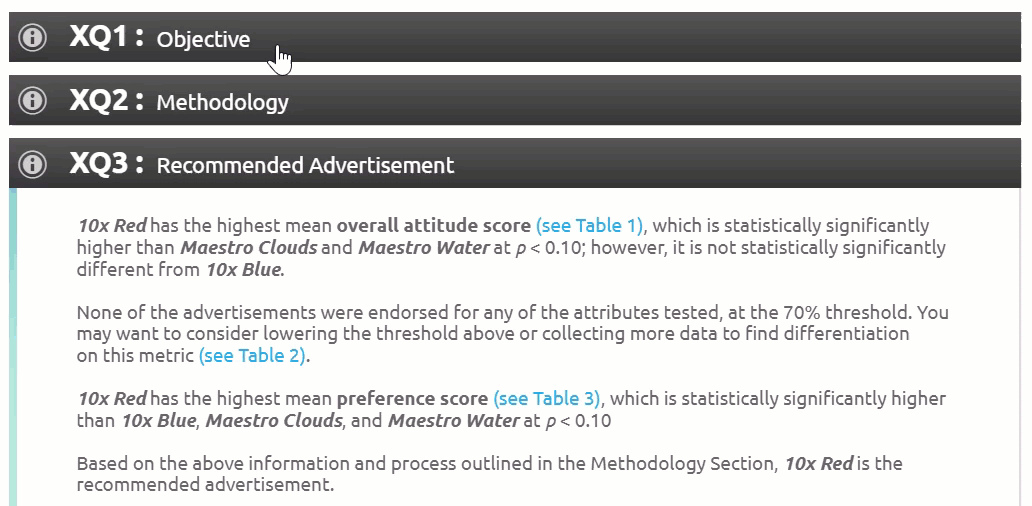This screenshot has height=506, width=1032.
Task: Open the "see Table 3" link
Action: pyautogui.click(x=548, y=399)
